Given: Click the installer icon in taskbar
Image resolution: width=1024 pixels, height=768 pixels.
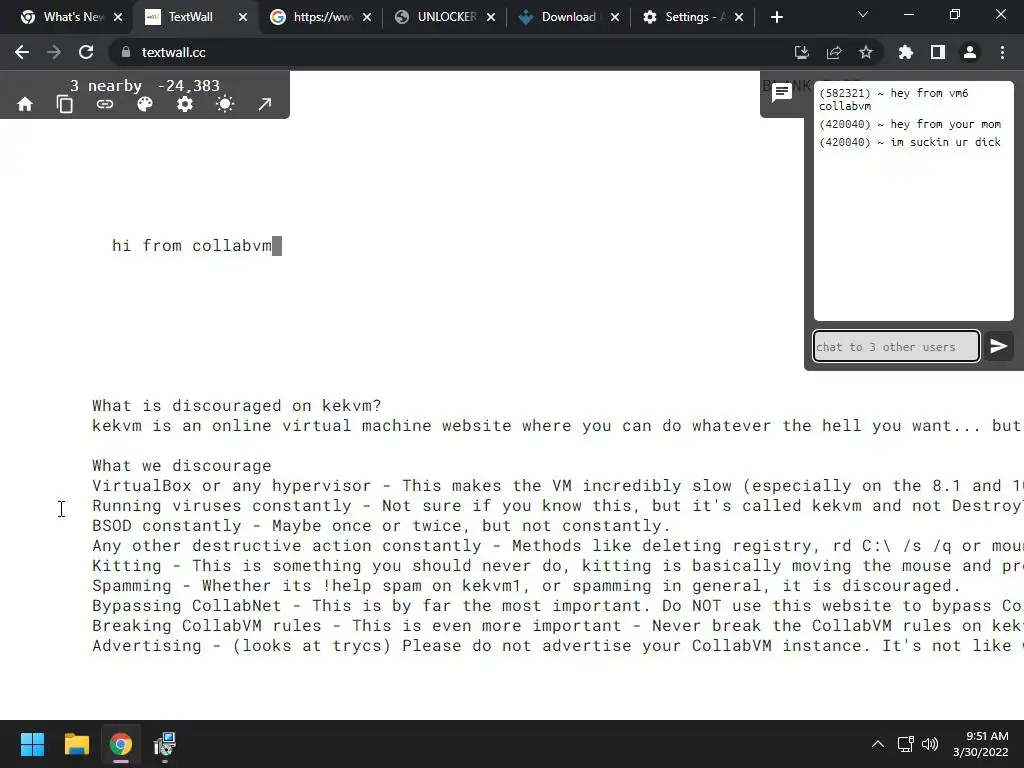Looking at the screenshot, I should coord(165,744).
